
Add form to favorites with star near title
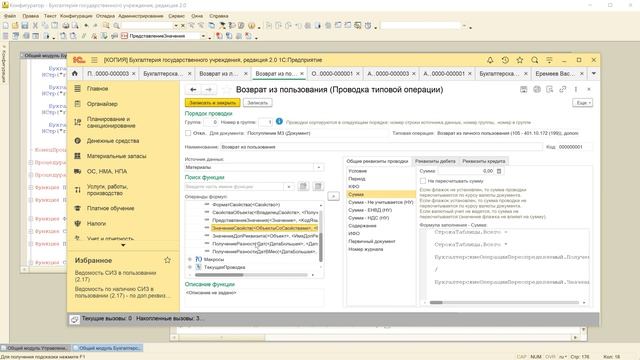227,90
